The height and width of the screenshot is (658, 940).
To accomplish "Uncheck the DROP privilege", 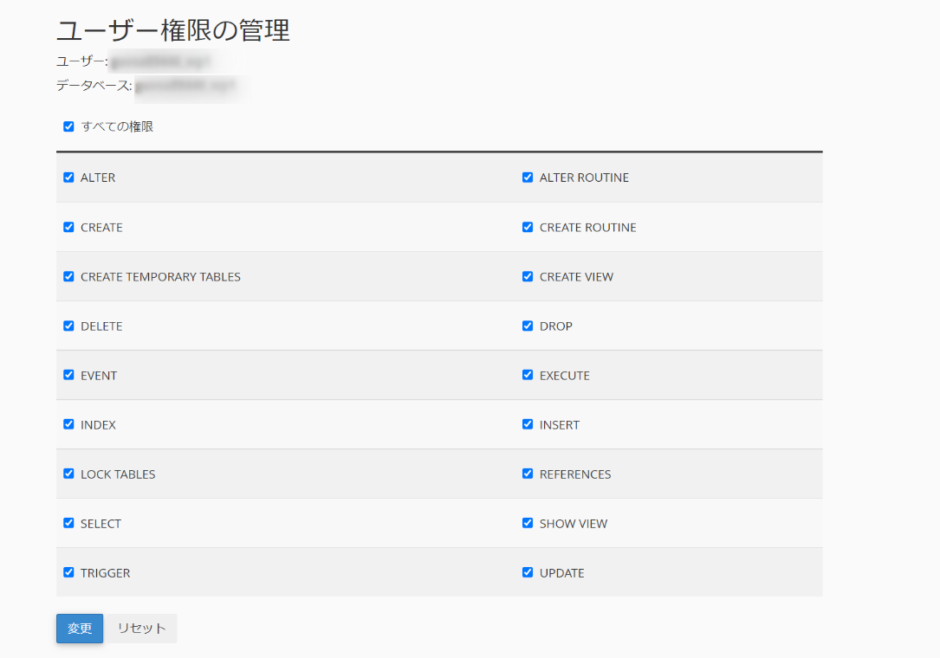I will coord(528,326).
